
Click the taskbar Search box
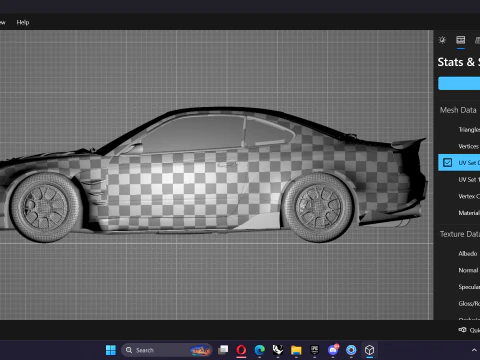(x=167, y=350)
